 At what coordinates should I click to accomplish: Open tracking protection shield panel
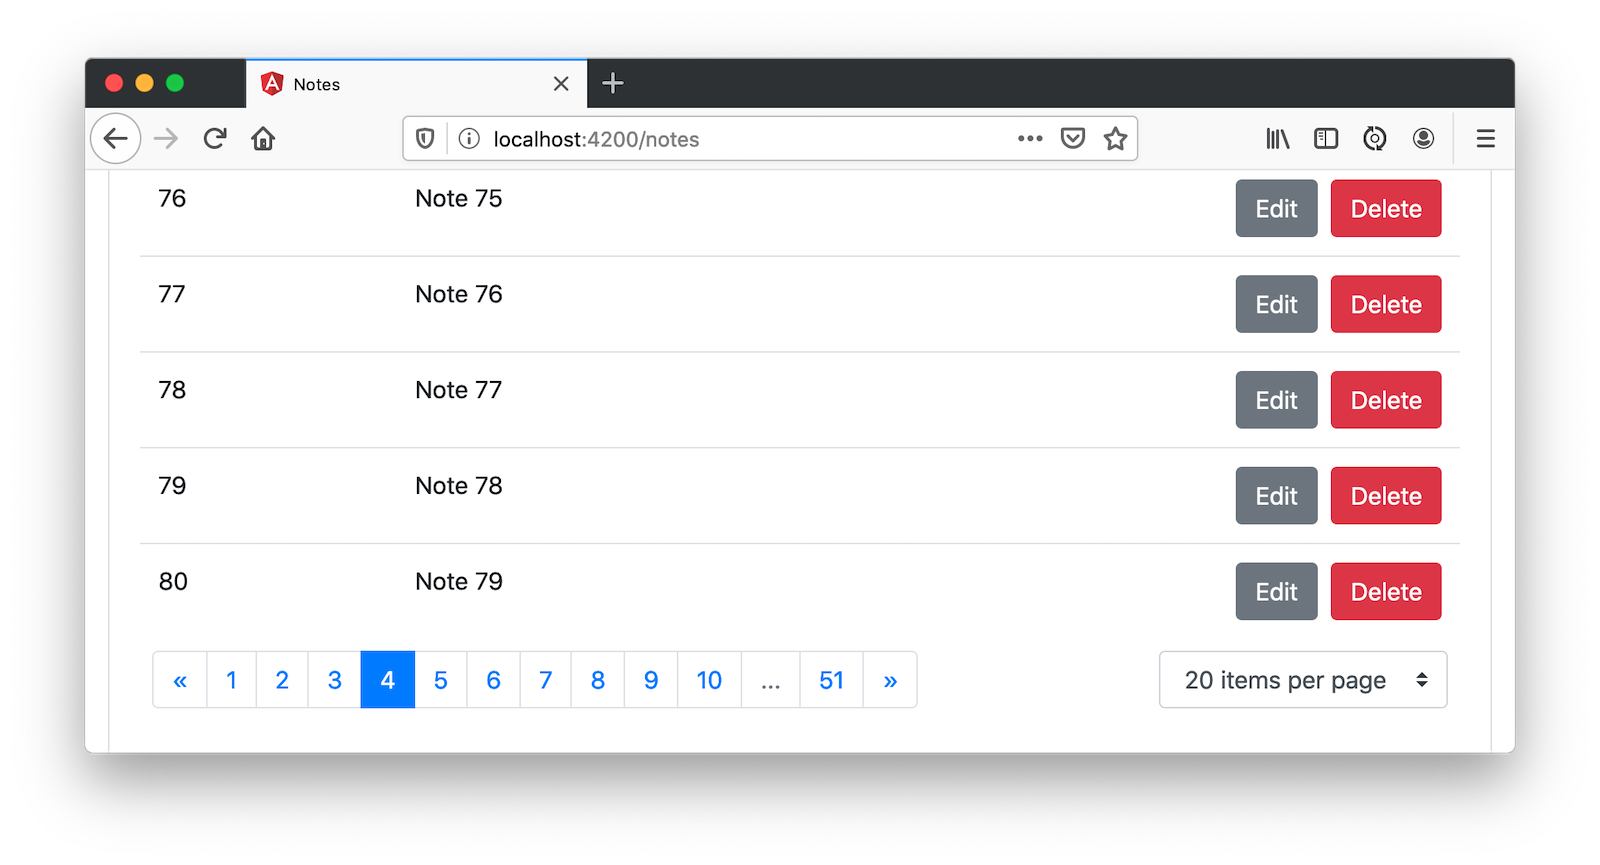tap(425, 139)
